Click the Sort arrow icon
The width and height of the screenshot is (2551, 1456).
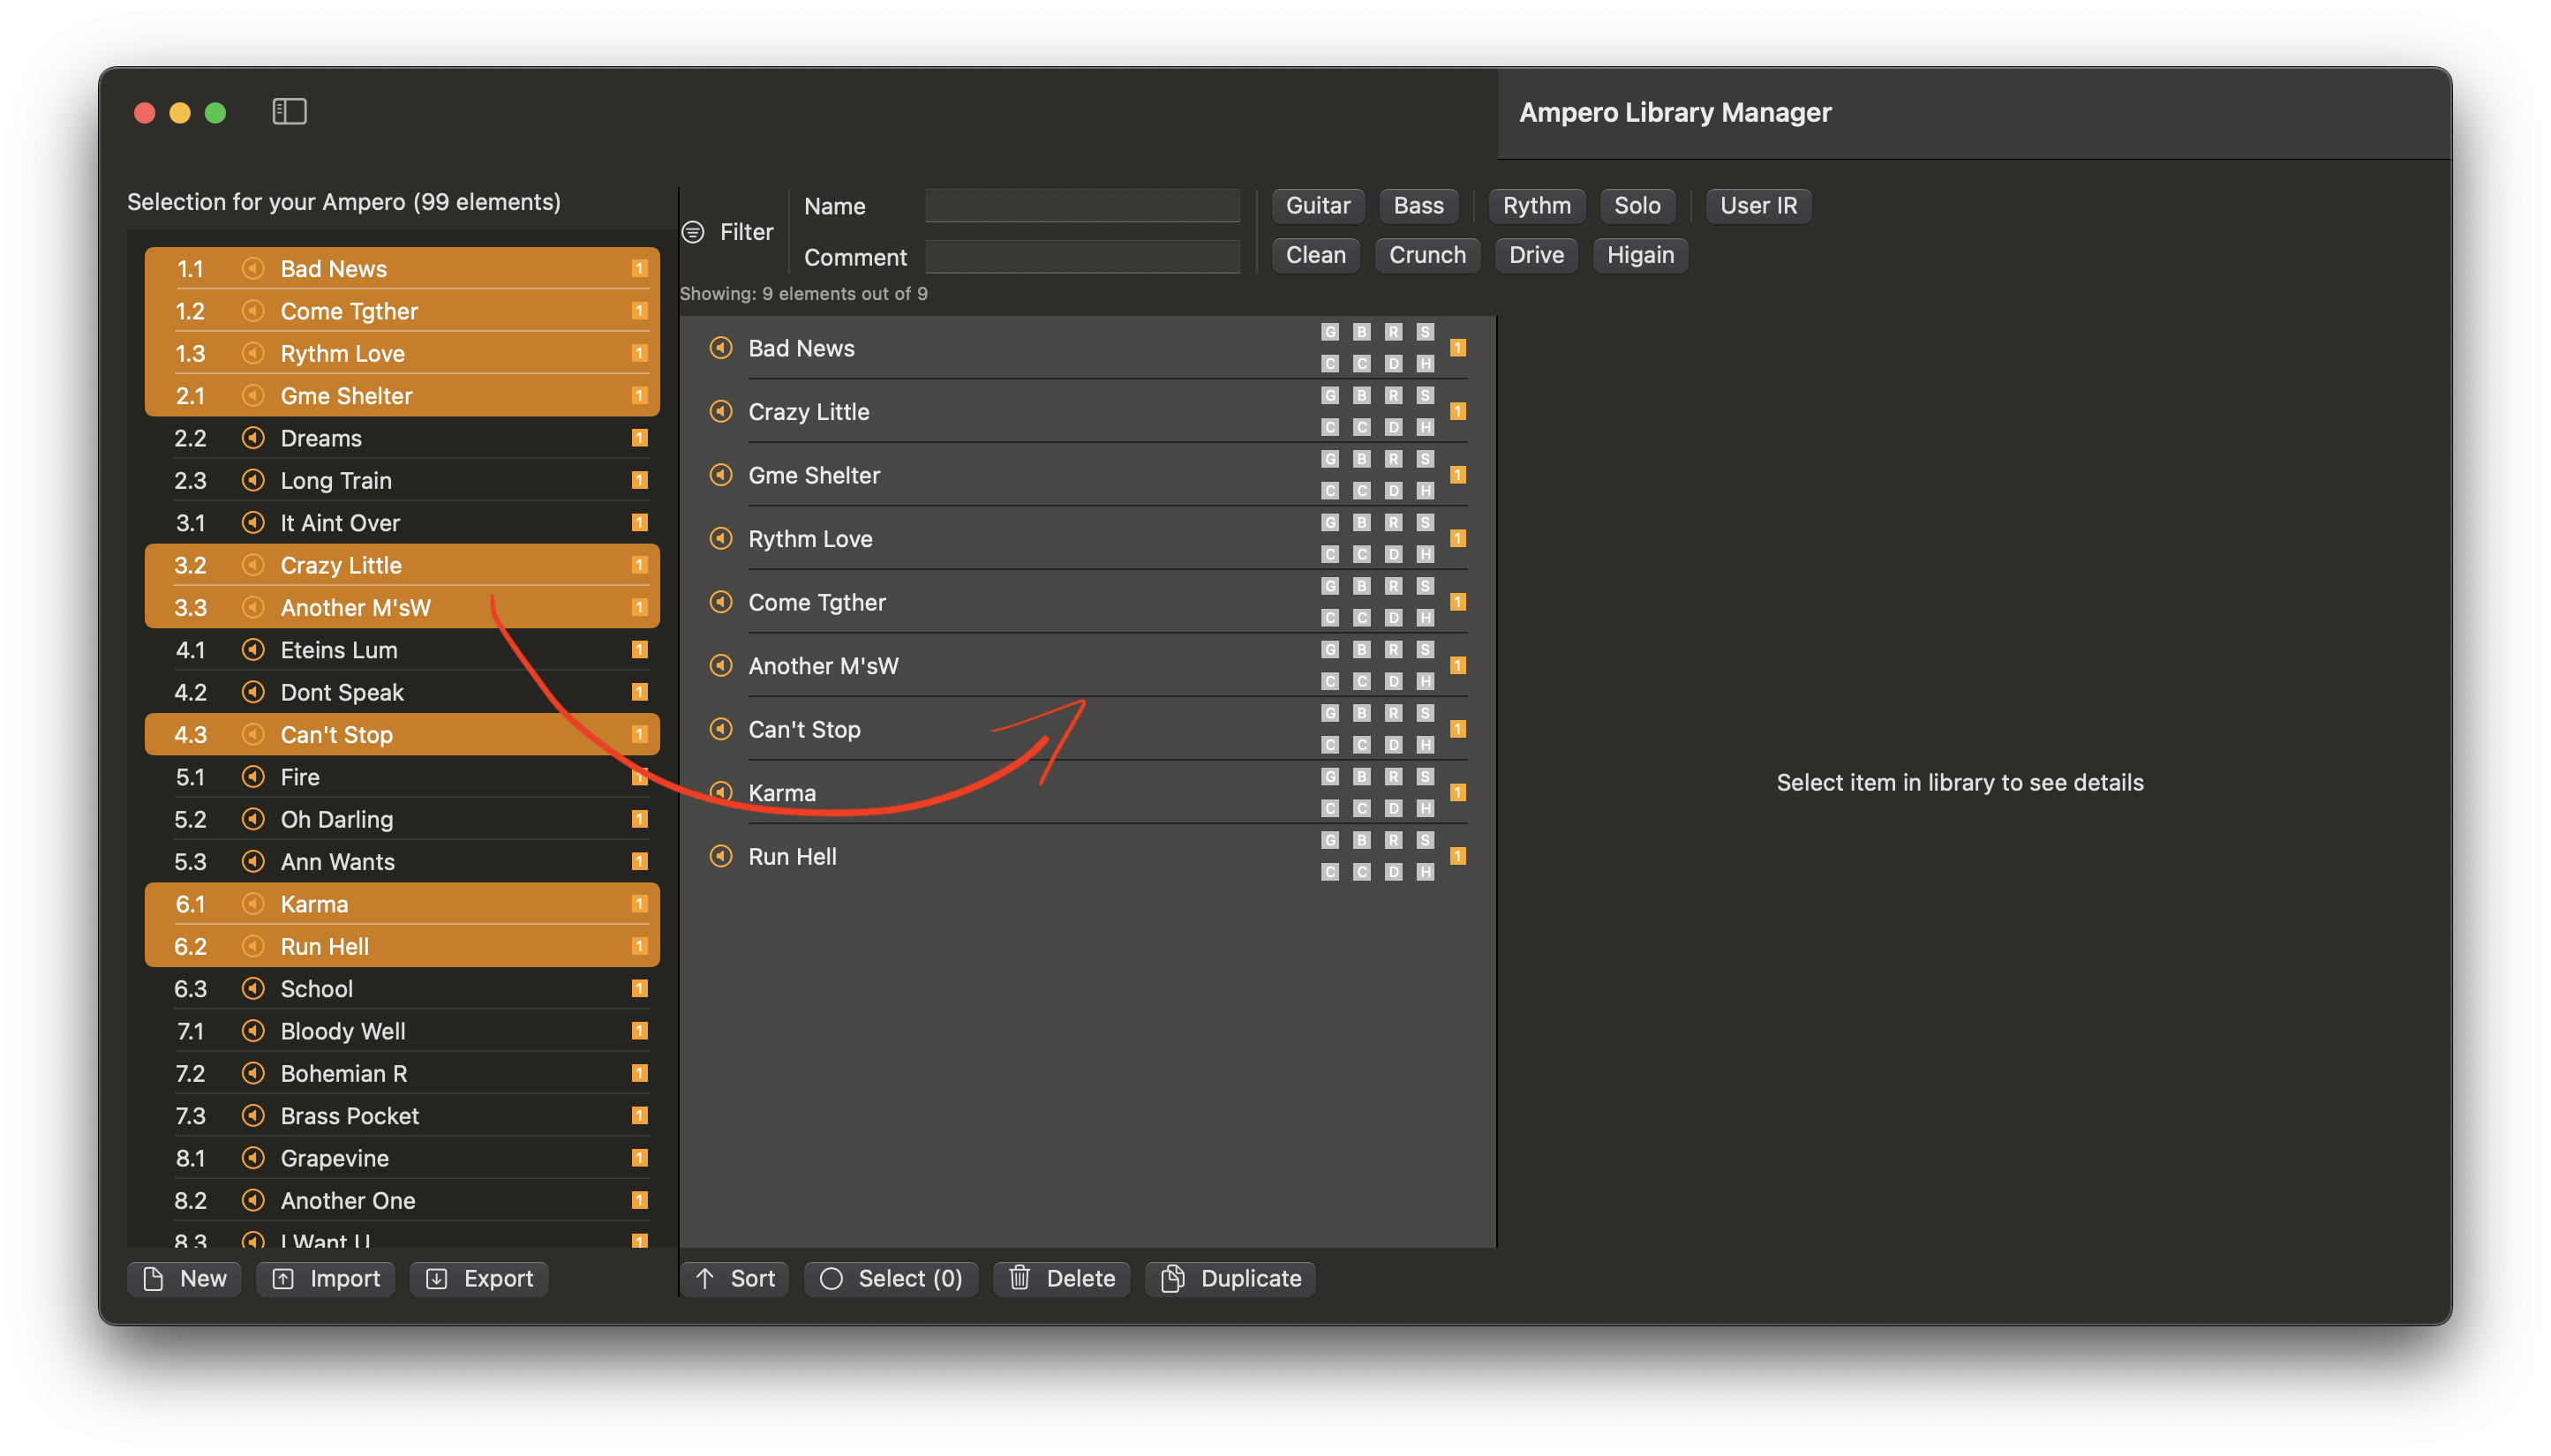tap(705, 1278)
